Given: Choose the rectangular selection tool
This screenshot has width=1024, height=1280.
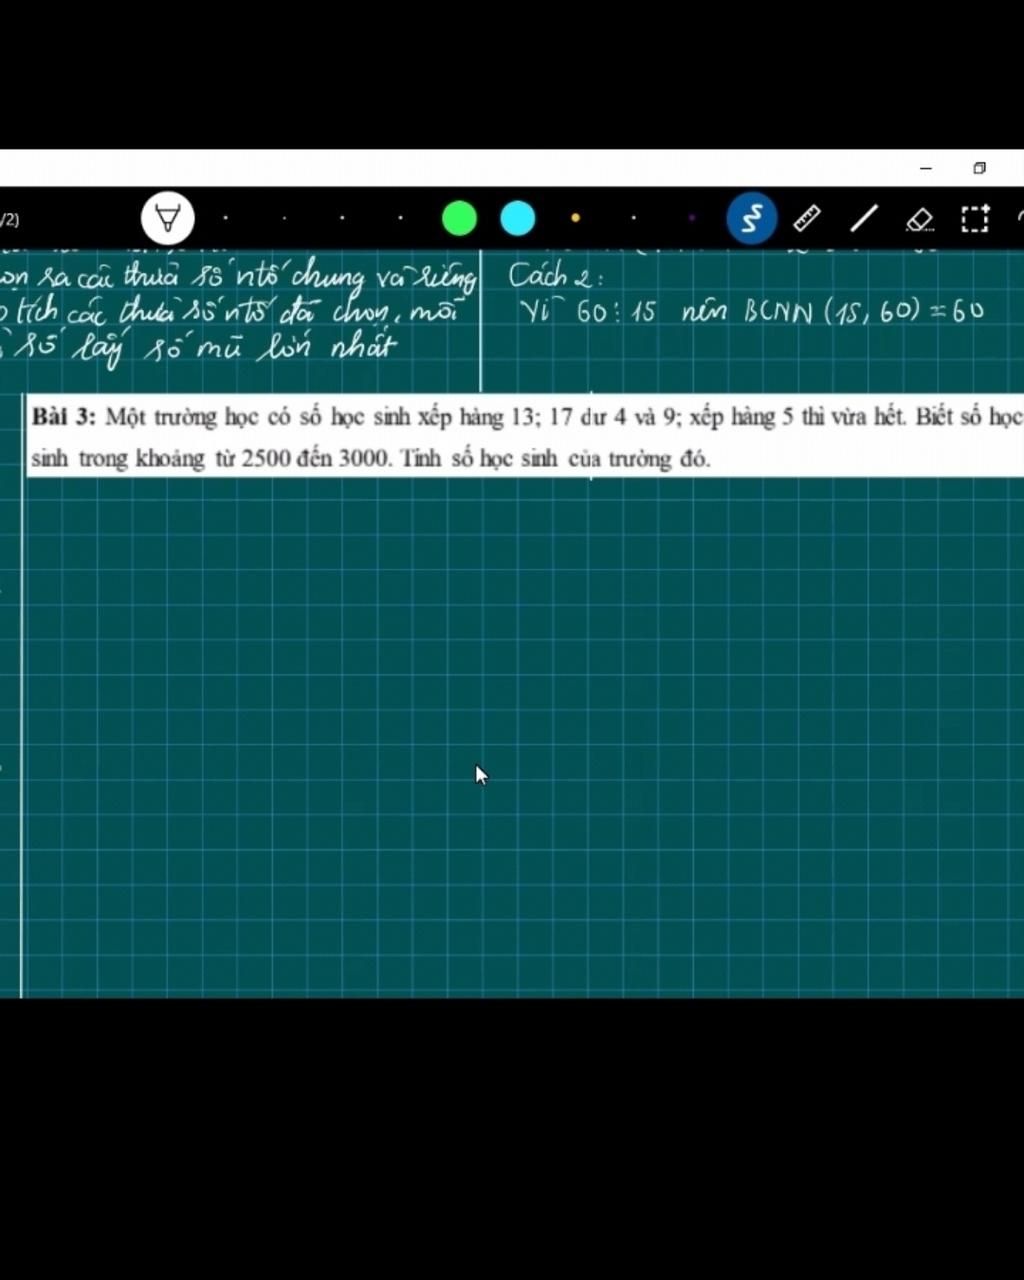Looking at the screenshot, I should (x=975, y=218).
